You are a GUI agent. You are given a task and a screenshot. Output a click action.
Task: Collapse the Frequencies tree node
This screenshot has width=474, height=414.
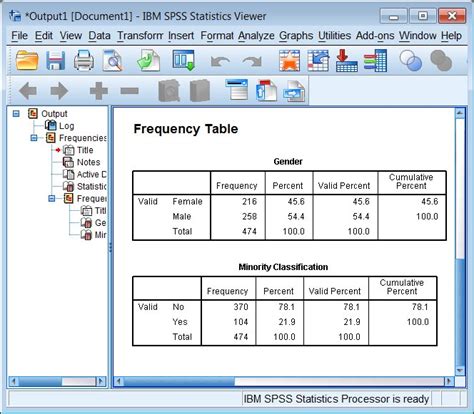coord(34,138)
